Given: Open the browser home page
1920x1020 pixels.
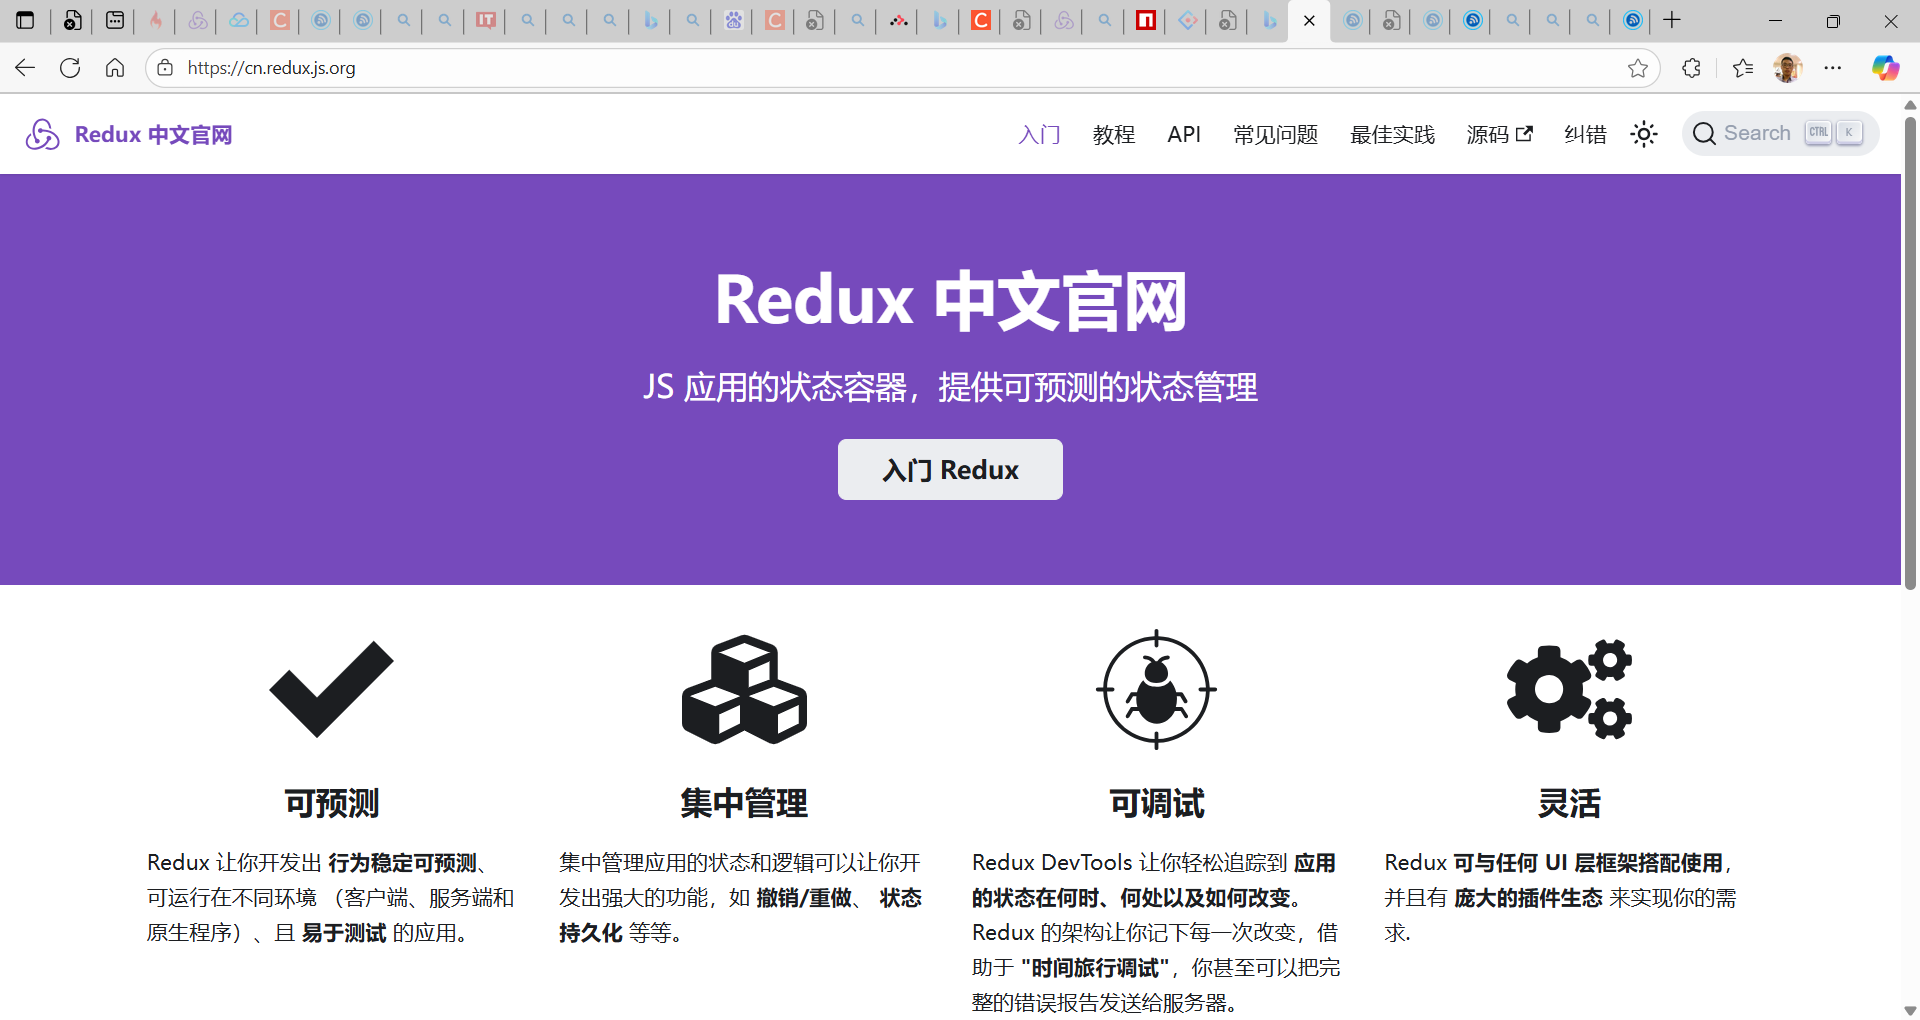Looking at the screenshot, I should [x=115, y=68].
